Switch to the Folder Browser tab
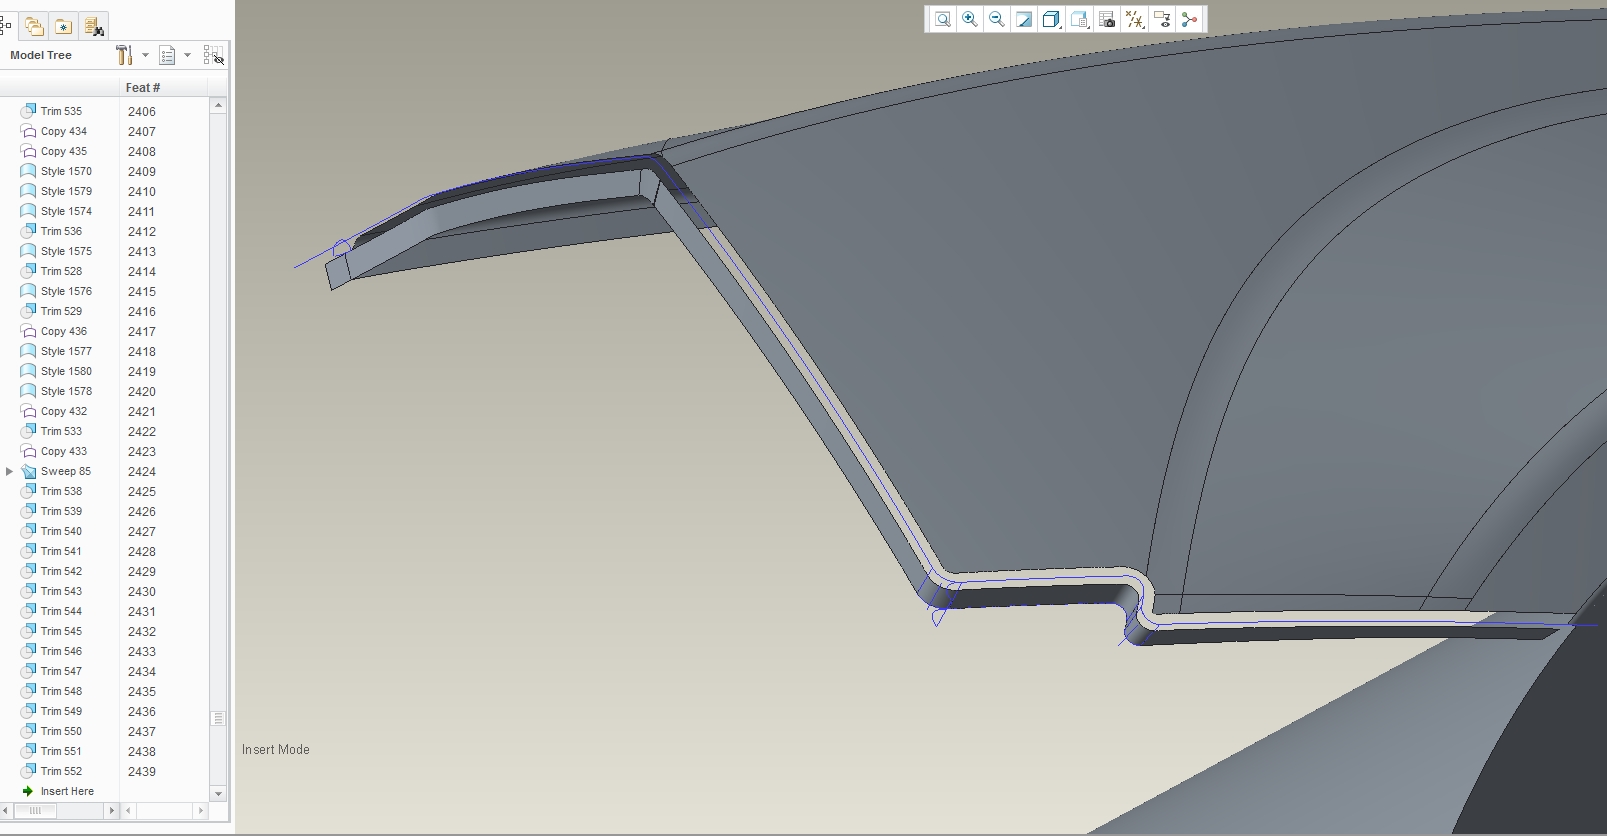The height and width of the screenshot is (836, 1607). 35,27
